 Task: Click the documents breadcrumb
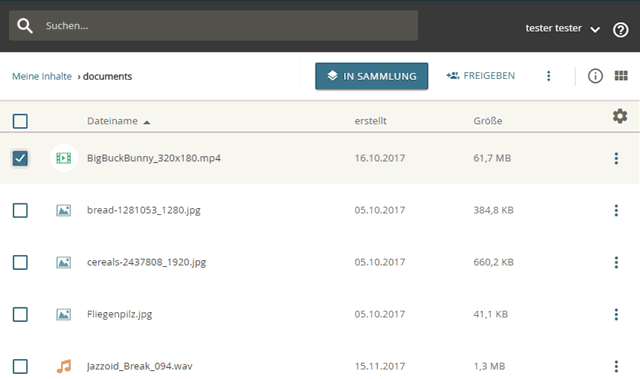[107, 76]
